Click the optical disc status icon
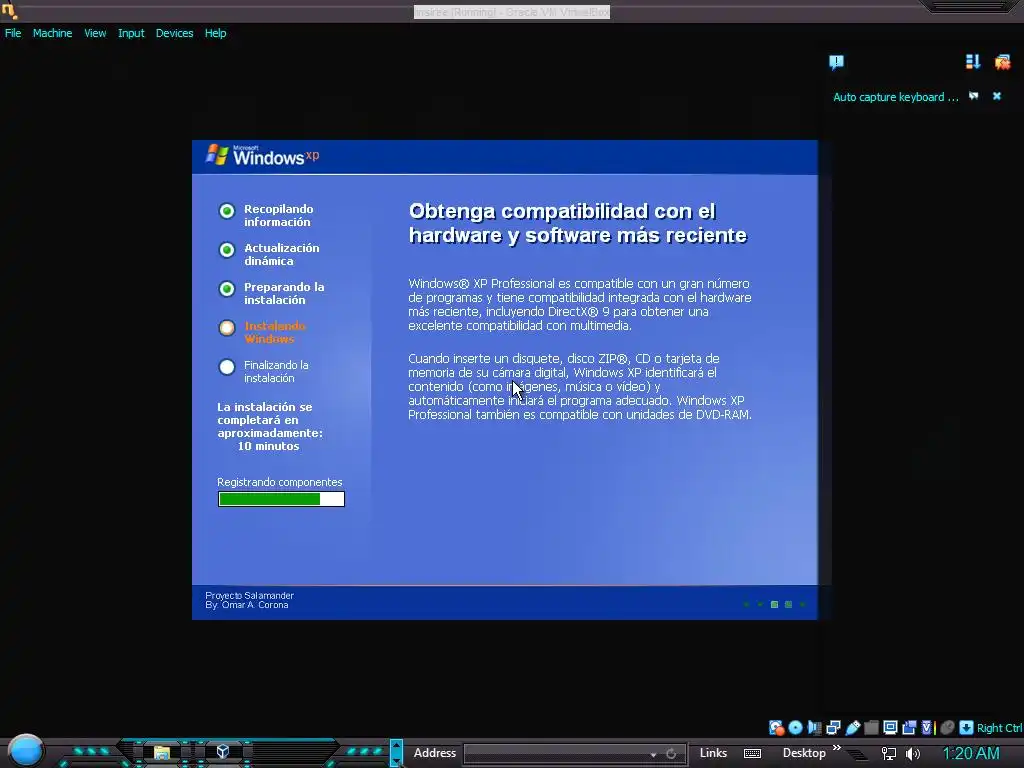The height and width of the screenshot is (768, 1024). [795, 728]
